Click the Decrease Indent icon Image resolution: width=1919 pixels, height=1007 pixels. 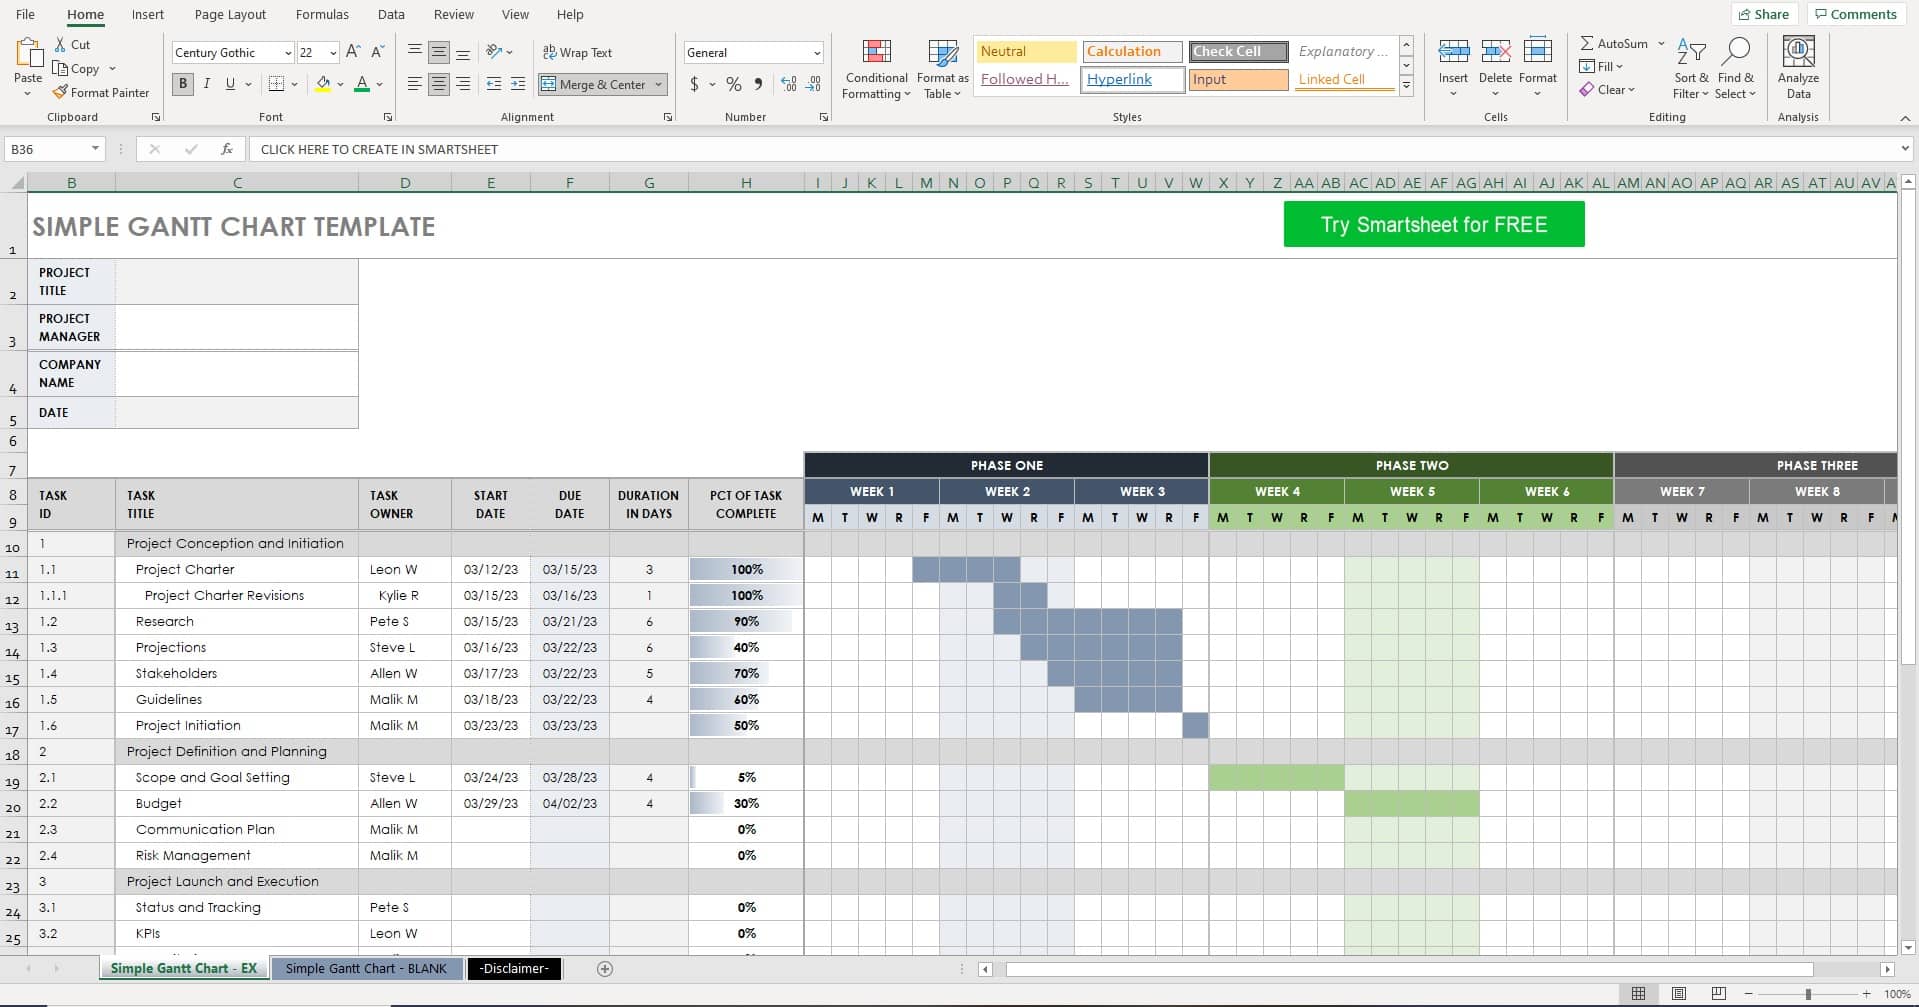pyautogui.click(x=494, y=84)
